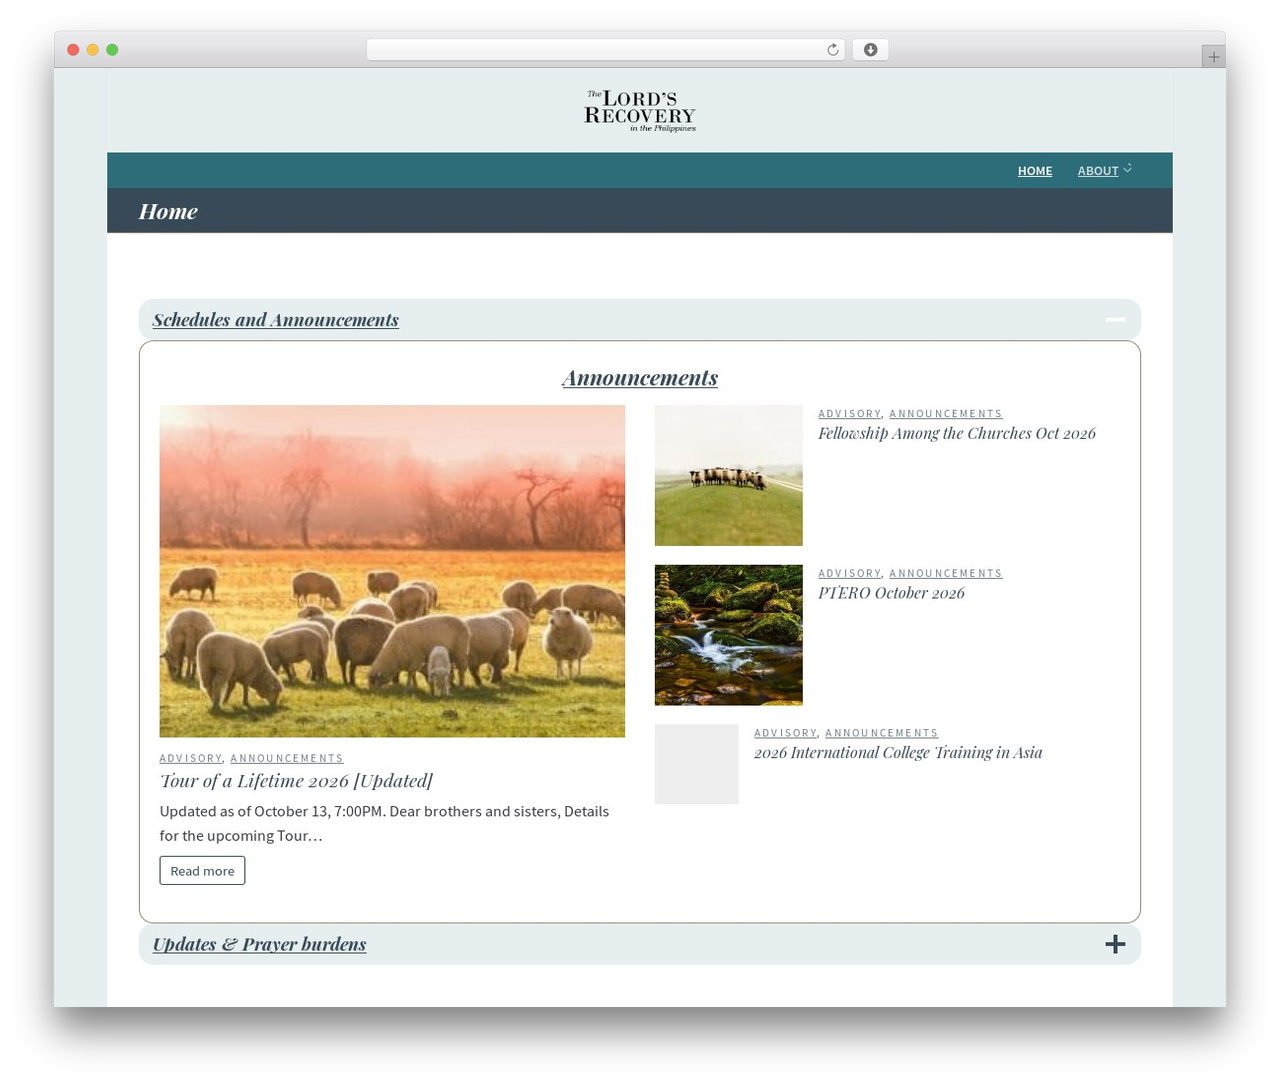Click the Schedules and Announcements heading link
1280x1084 pixels.
pos(276,320)
